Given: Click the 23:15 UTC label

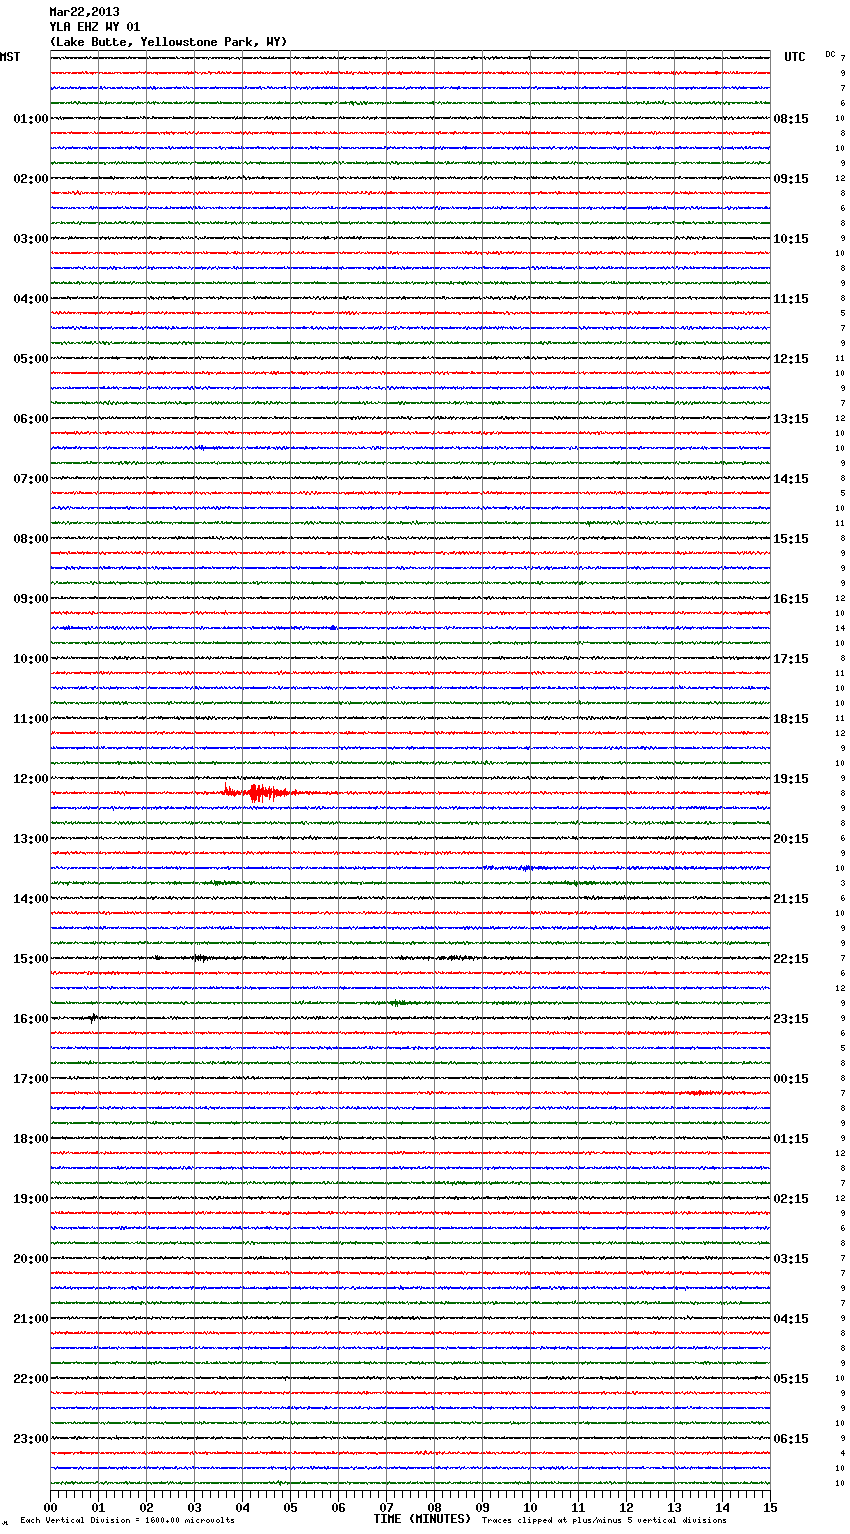Looking at the screenshot, I should (x=791, y=1019).
